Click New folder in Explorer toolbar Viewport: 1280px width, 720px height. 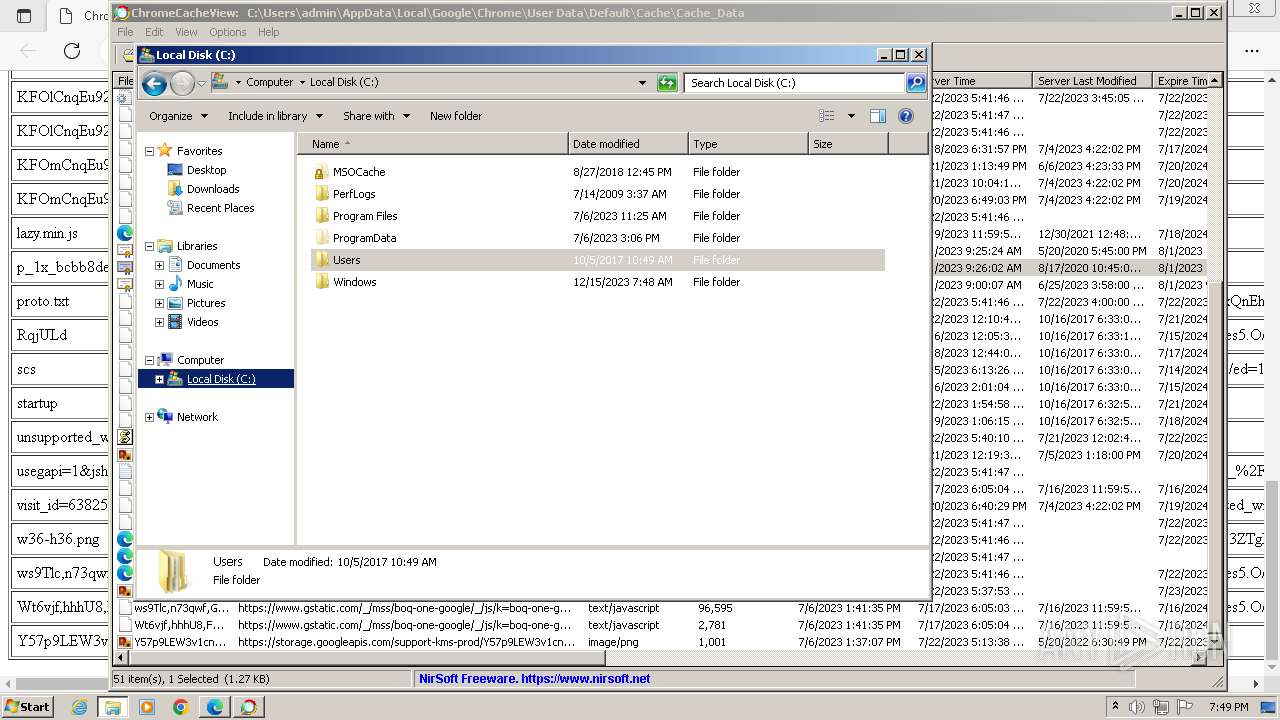pos(456,116)
